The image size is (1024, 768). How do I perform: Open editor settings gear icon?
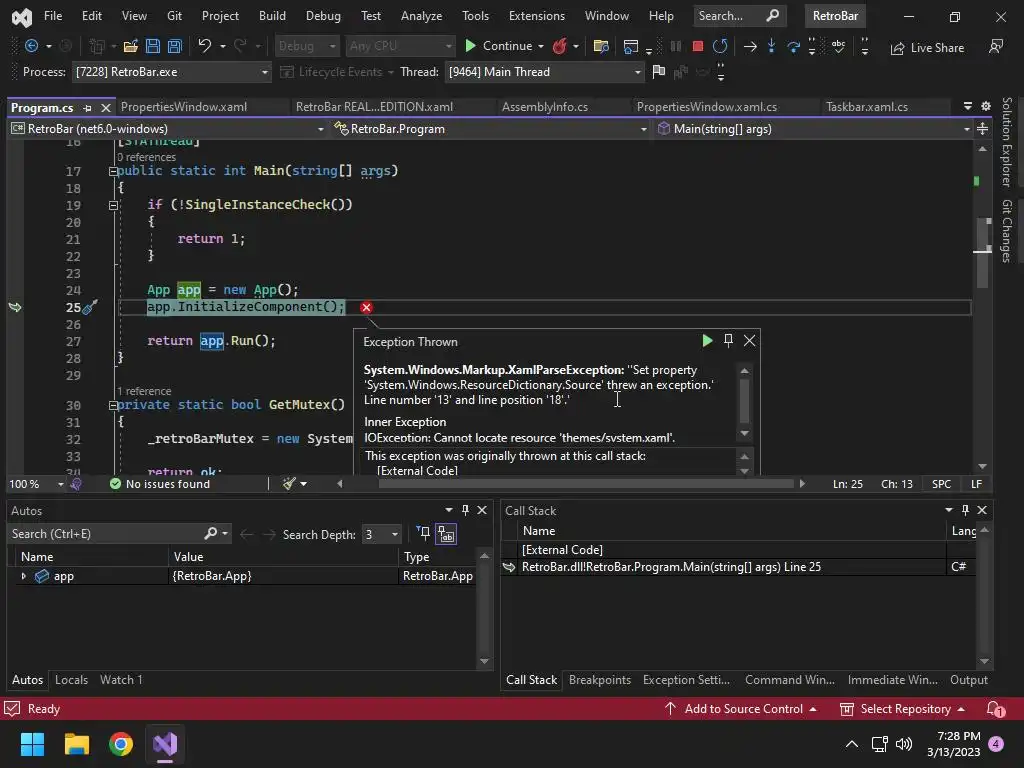pos(986,106)
